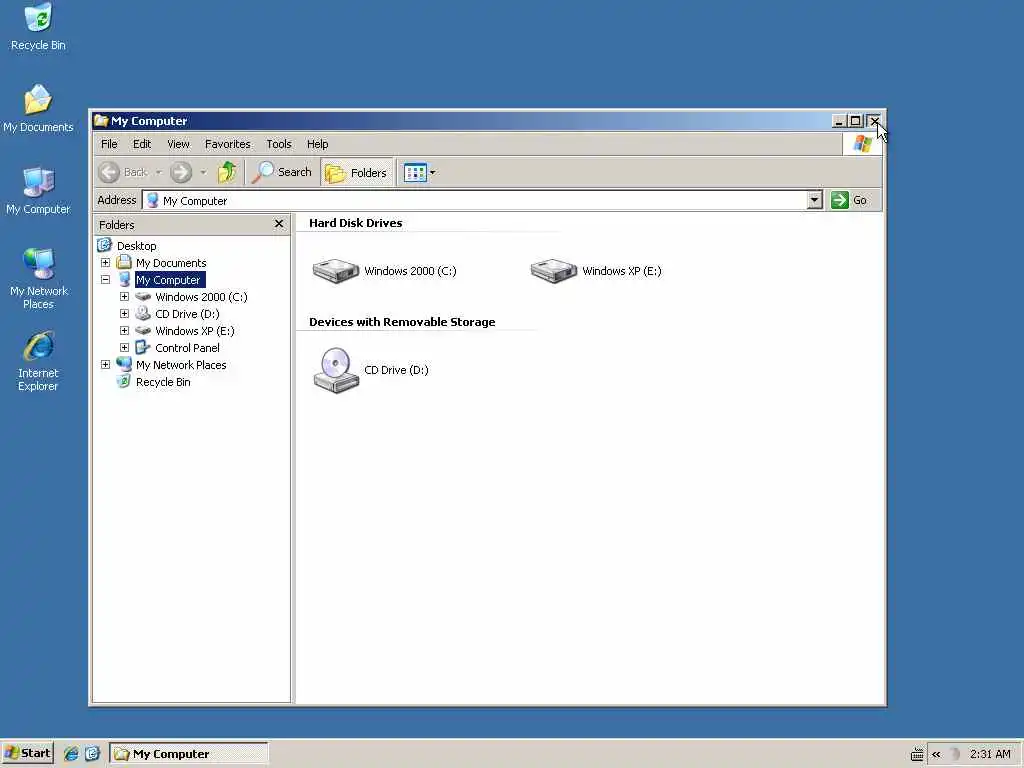Open the File menu
Screen dimensions: 1024x768
[109, 144]
